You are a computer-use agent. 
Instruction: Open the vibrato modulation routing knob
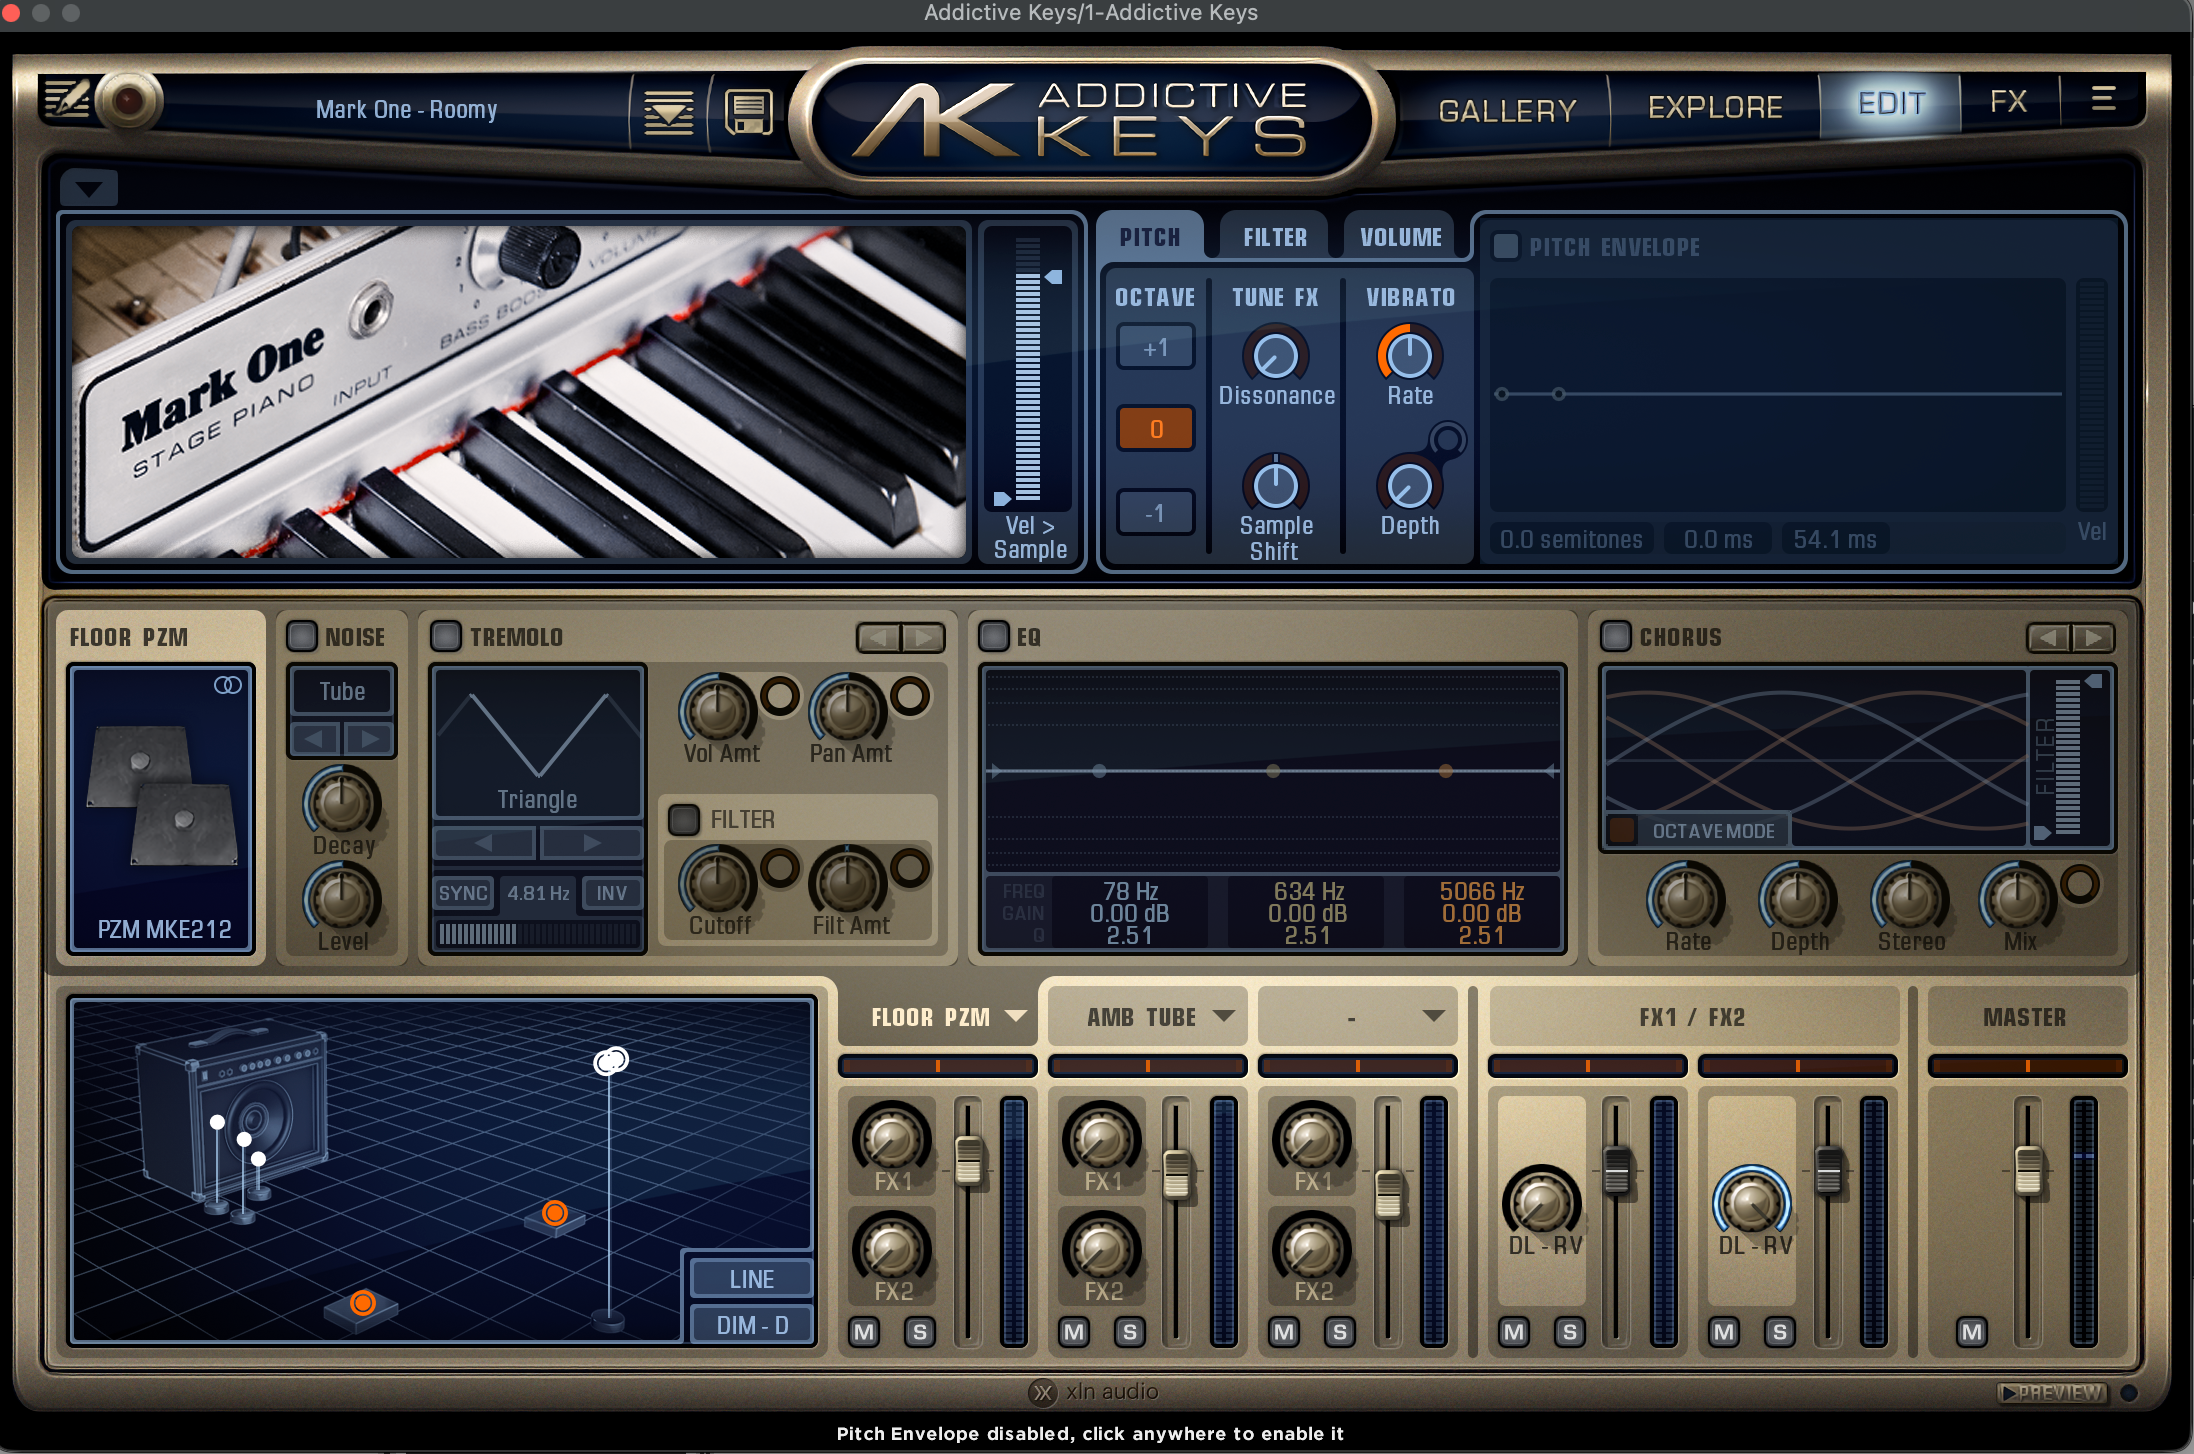1447,439
